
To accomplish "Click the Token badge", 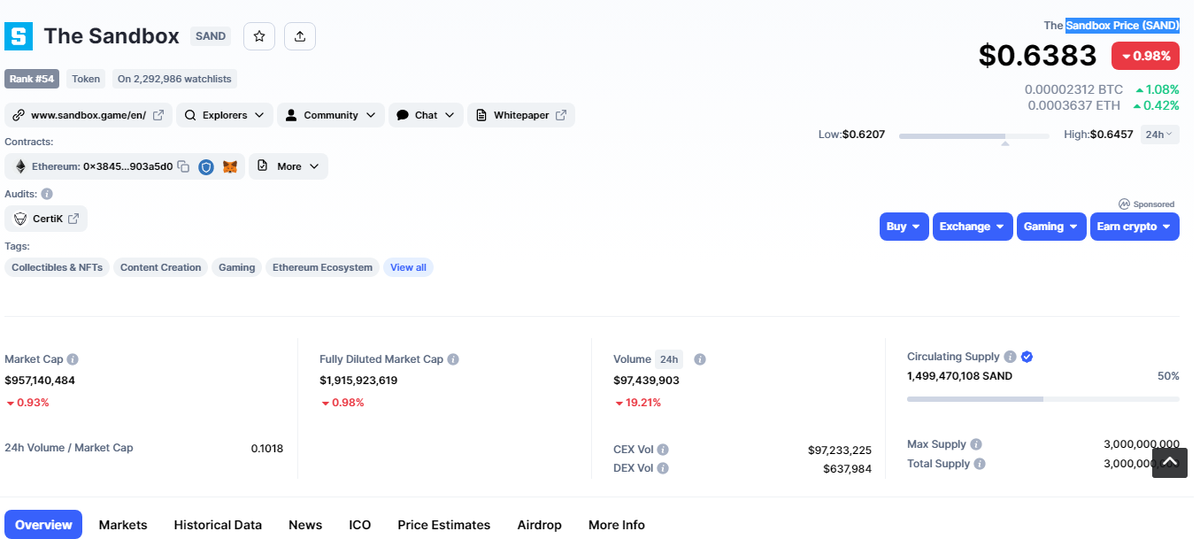I will pyautogui.click(x=86, y=78).
